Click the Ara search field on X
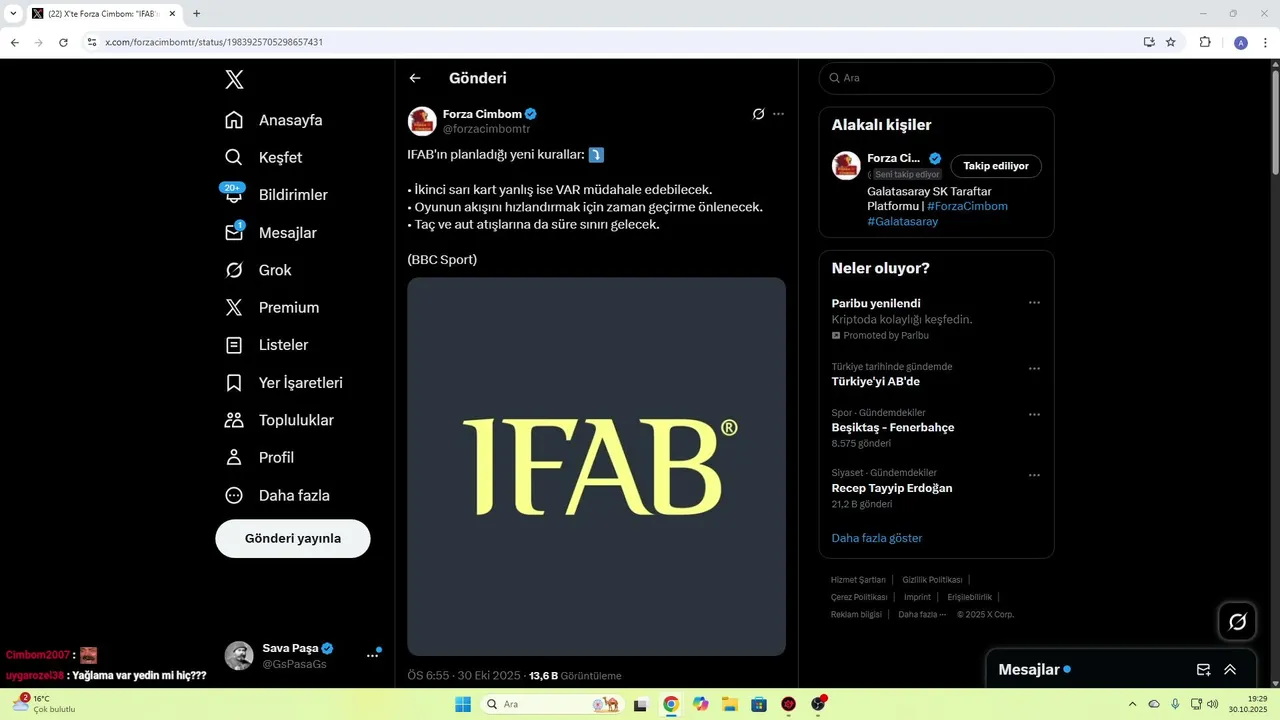Image resolution: width=1280 pixels, height=720 pixels. (x=936, y=78)
